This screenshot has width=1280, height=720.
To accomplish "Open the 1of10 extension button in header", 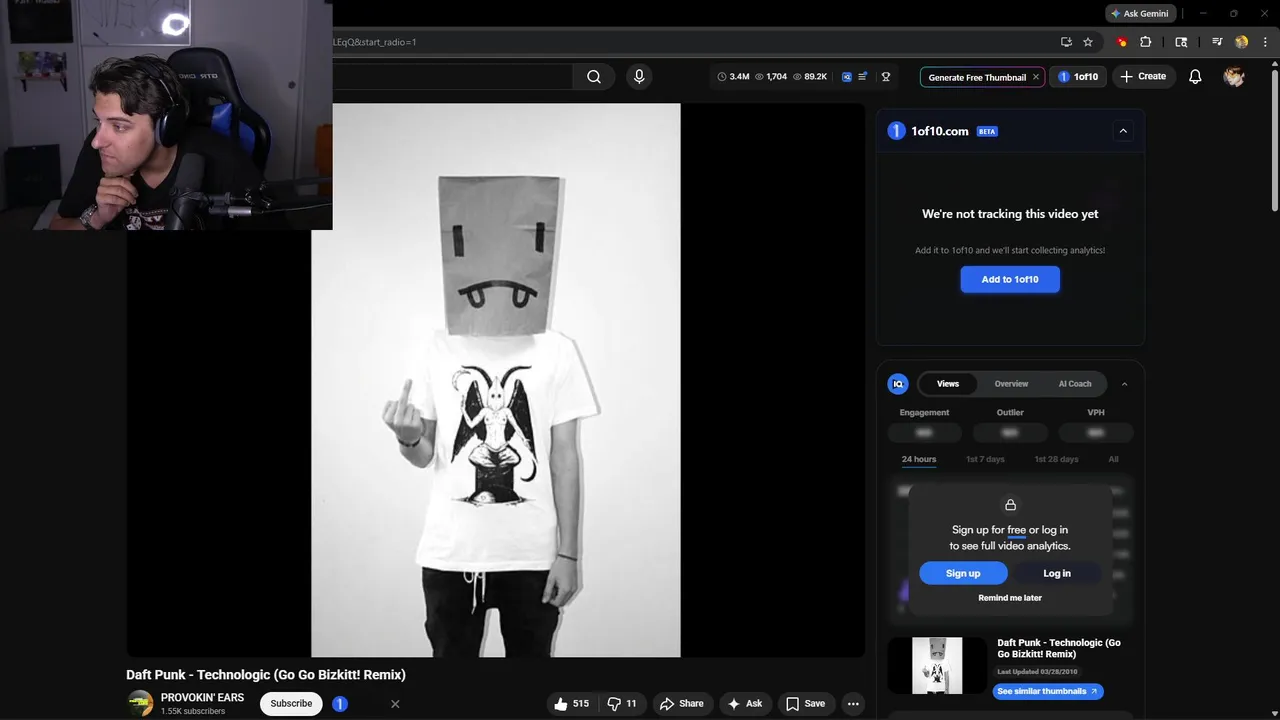I will point(1078,76).
